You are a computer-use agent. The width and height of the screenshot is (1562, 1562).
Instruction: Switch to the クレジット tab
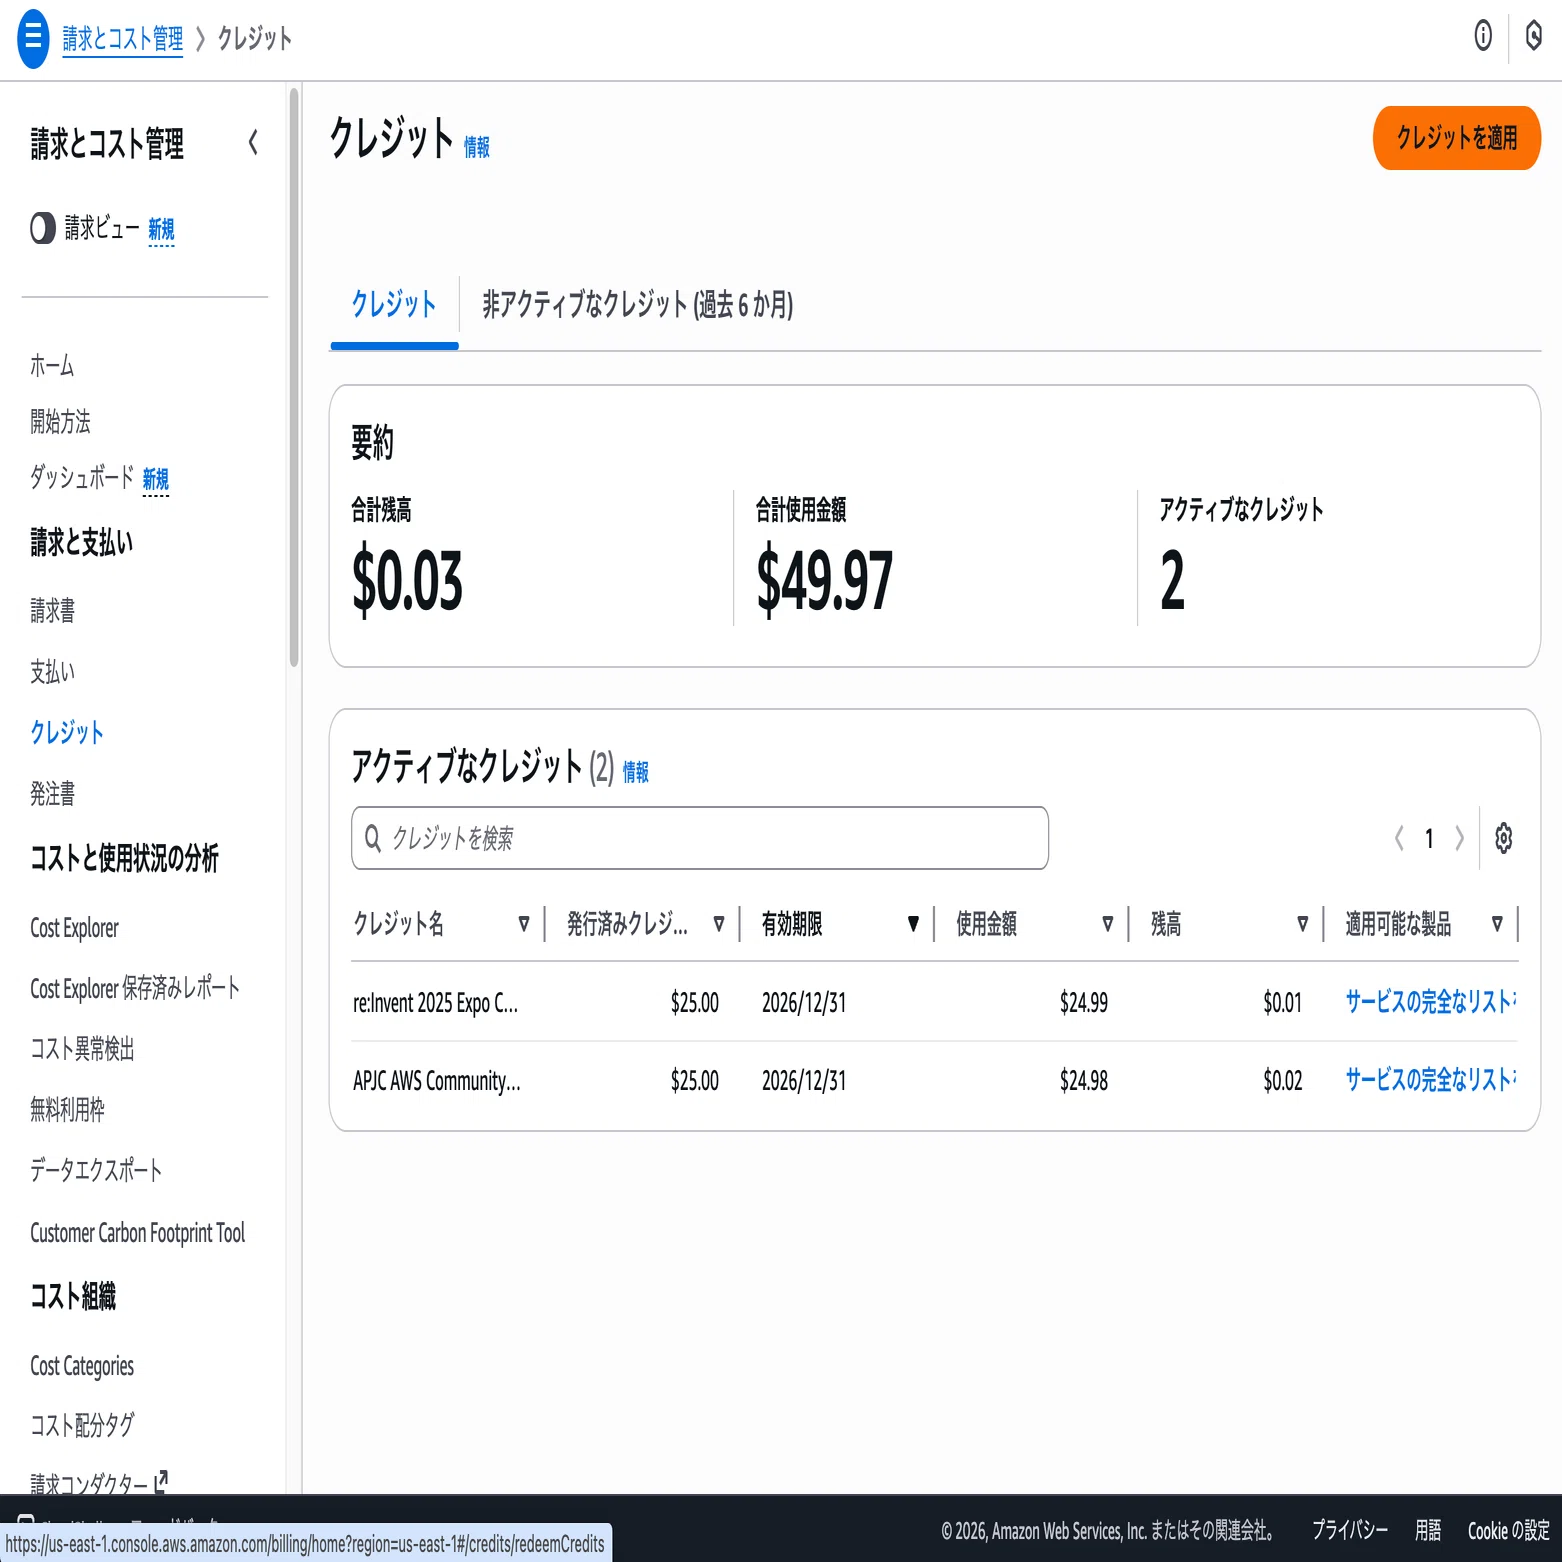coord(394,304)
